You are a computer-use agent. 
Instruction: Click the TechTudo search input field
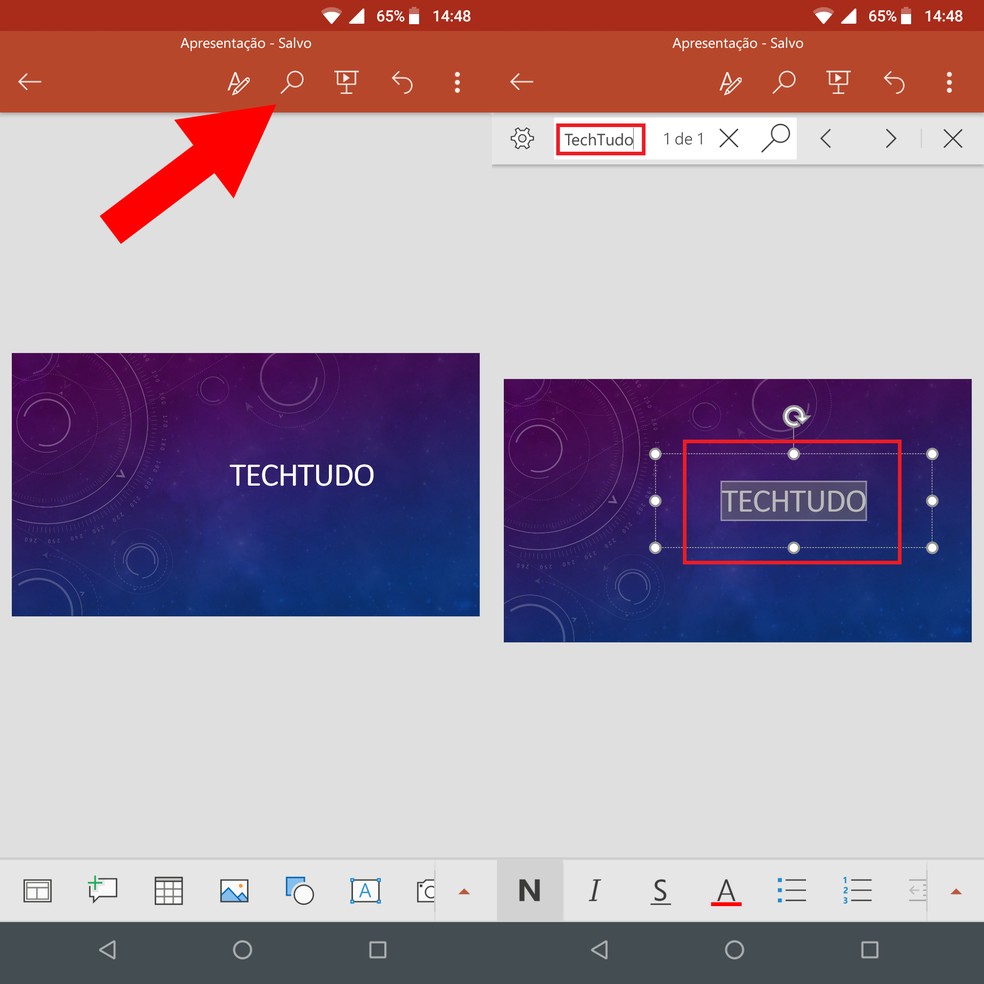[x=599, y=138]
